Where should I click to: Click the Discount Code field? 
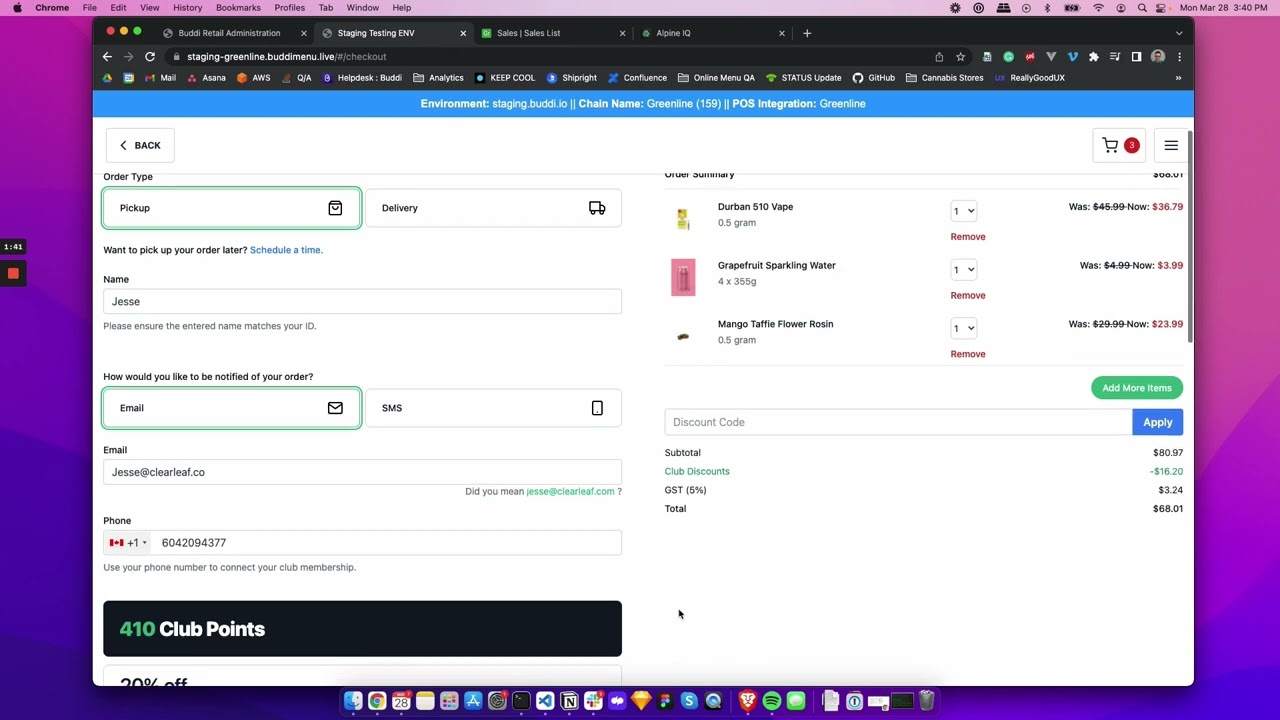pyautogui.click(x=898, y=422)
